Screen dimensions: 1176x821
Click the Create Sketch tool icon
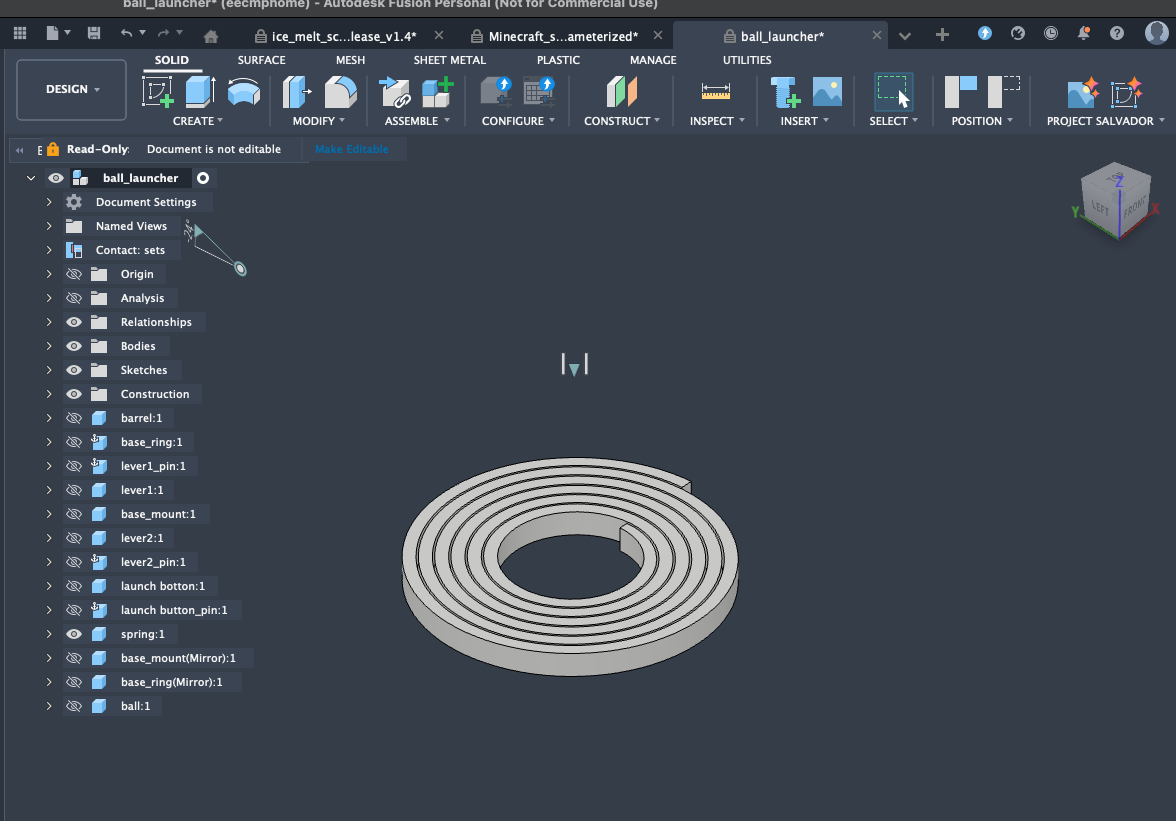pyautogui.click(x=158, y=92)
